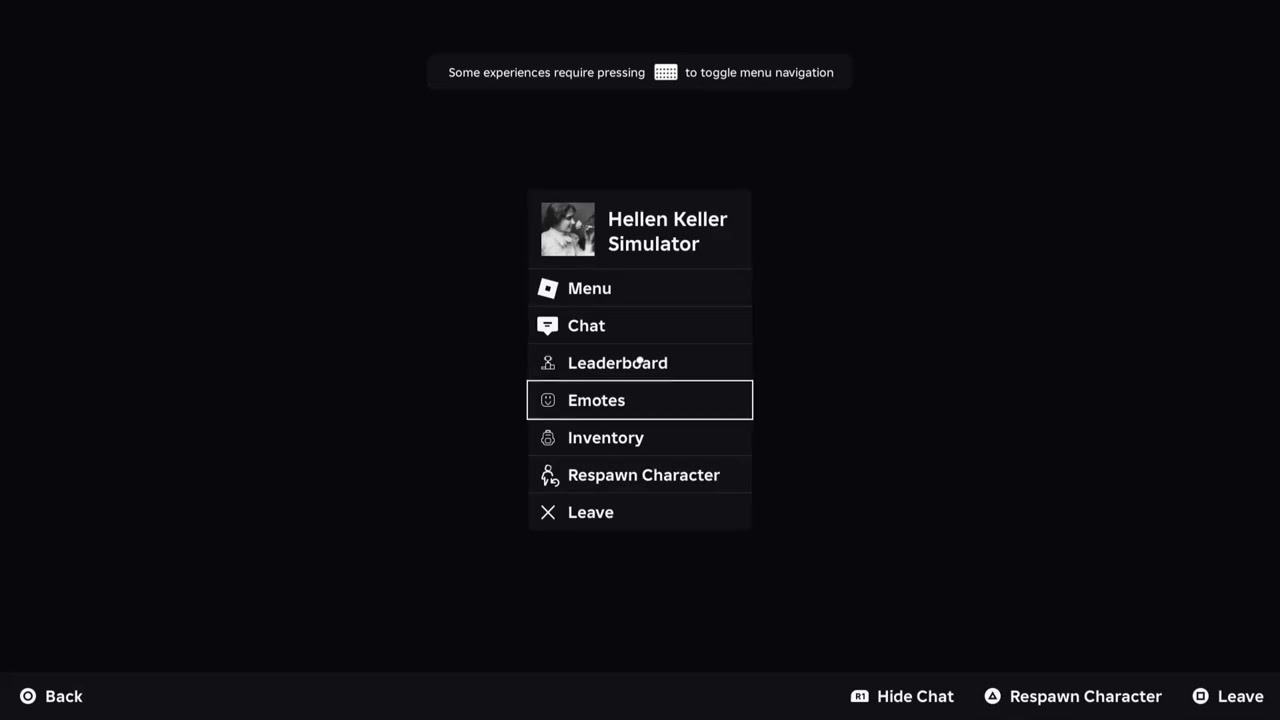The width and height of the screenshot is (1280, 720).
Task: Click the triangle button icon in bottom bar
Action: click(992, 696)
